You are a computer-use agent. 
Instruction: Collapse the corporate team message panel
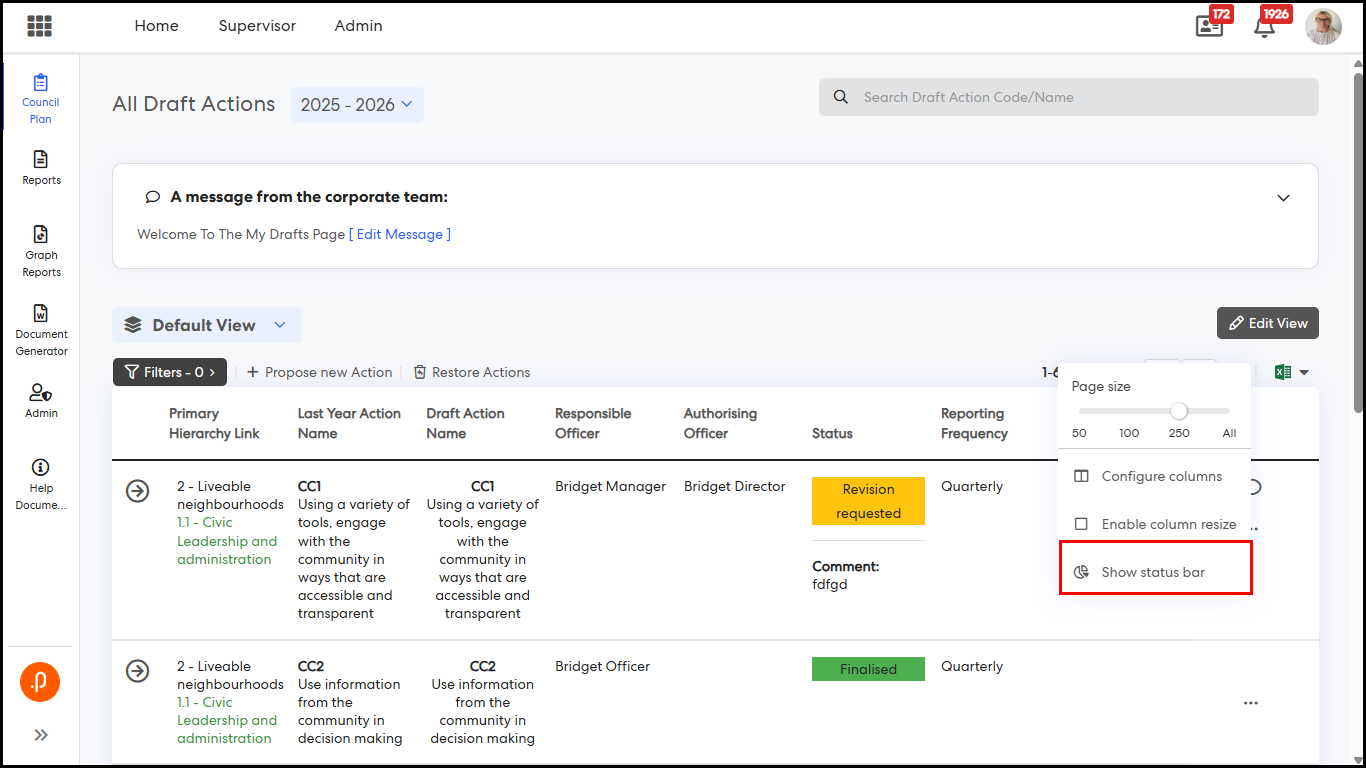(x=1283, y=198)
